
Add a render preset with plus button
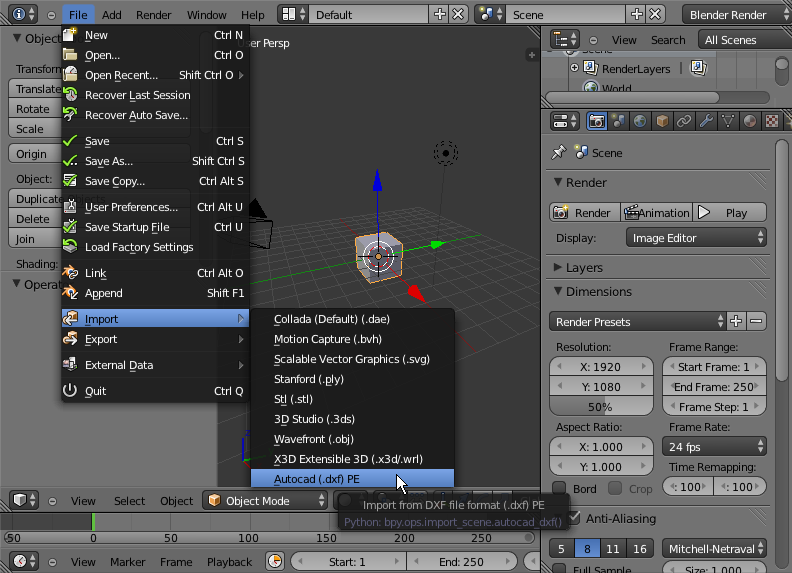pos(736,321)
